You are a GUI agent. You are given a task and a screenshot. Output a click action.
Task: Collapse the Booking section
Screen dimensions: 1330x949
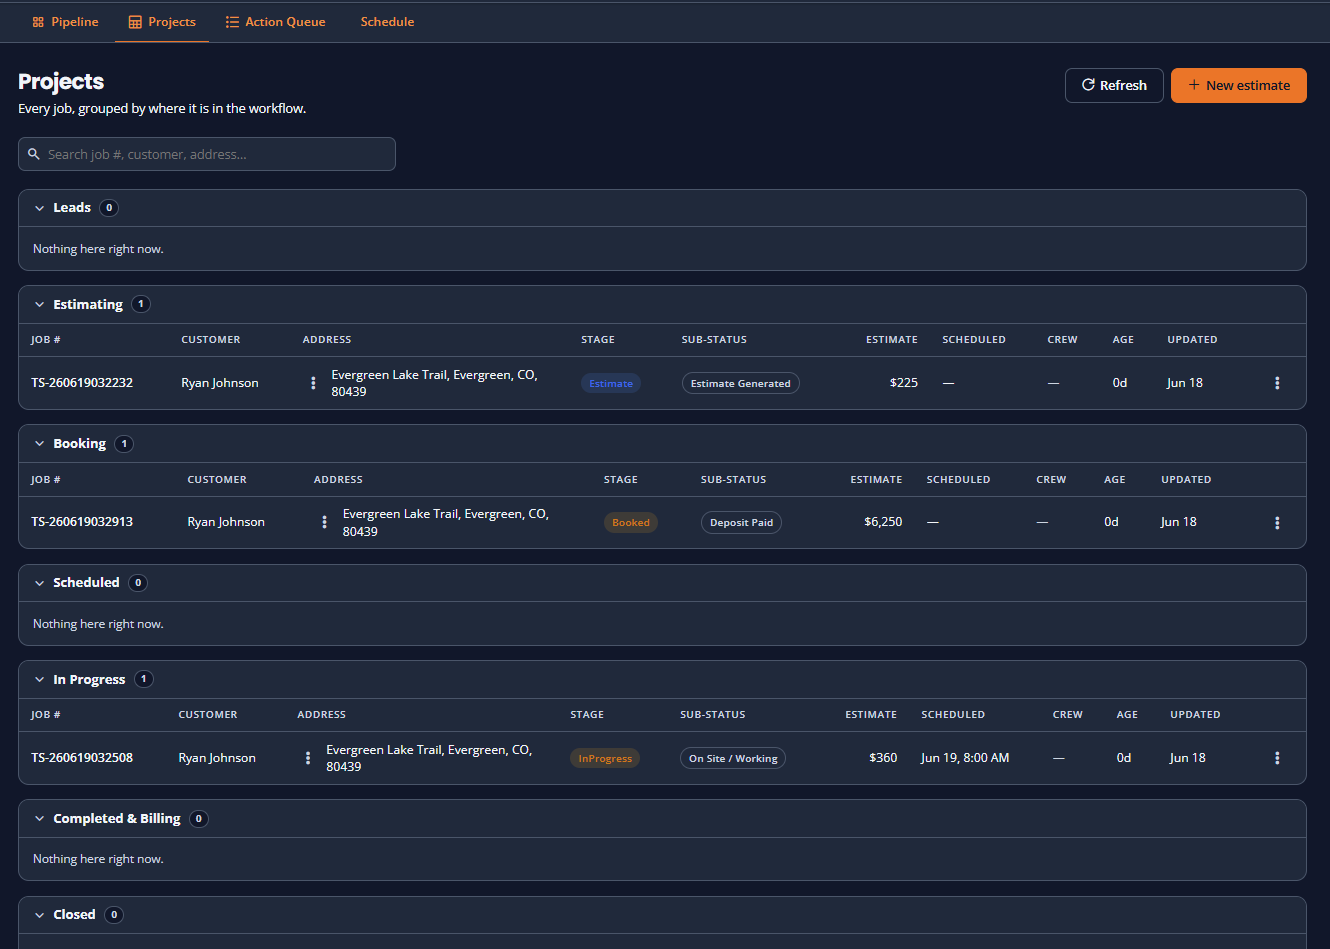click(40, 444)
